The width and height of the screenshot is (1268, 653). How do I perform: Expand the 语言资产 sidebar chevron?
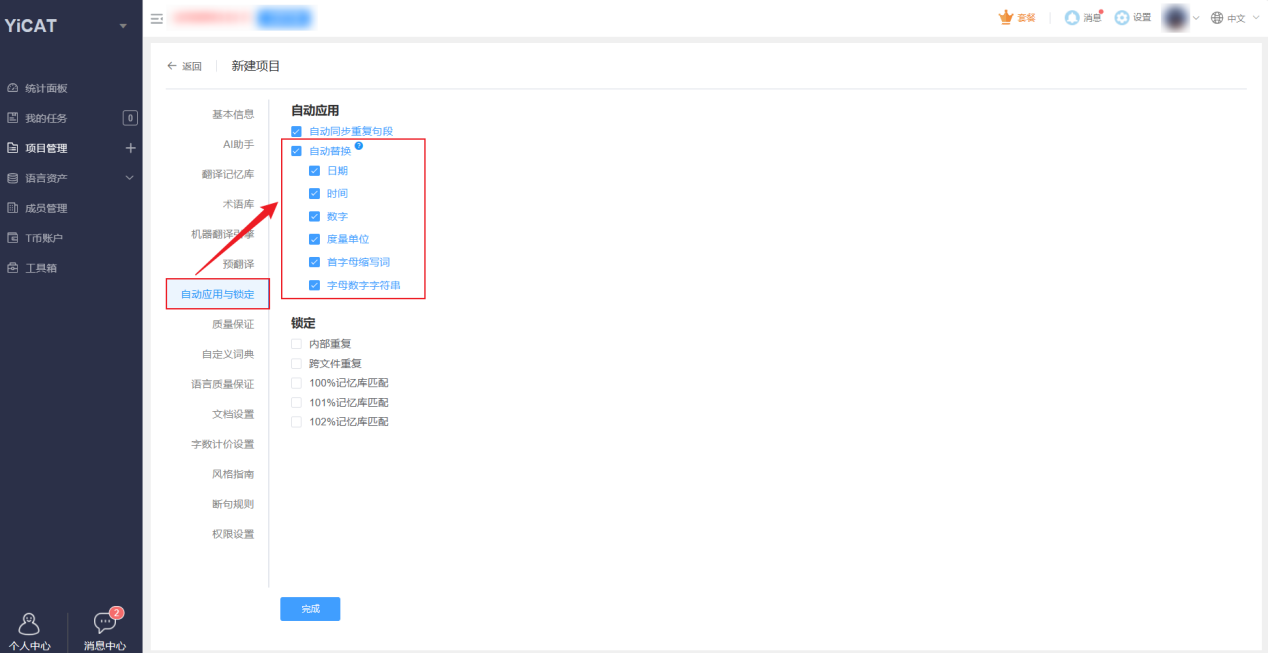tap(129, 178)
